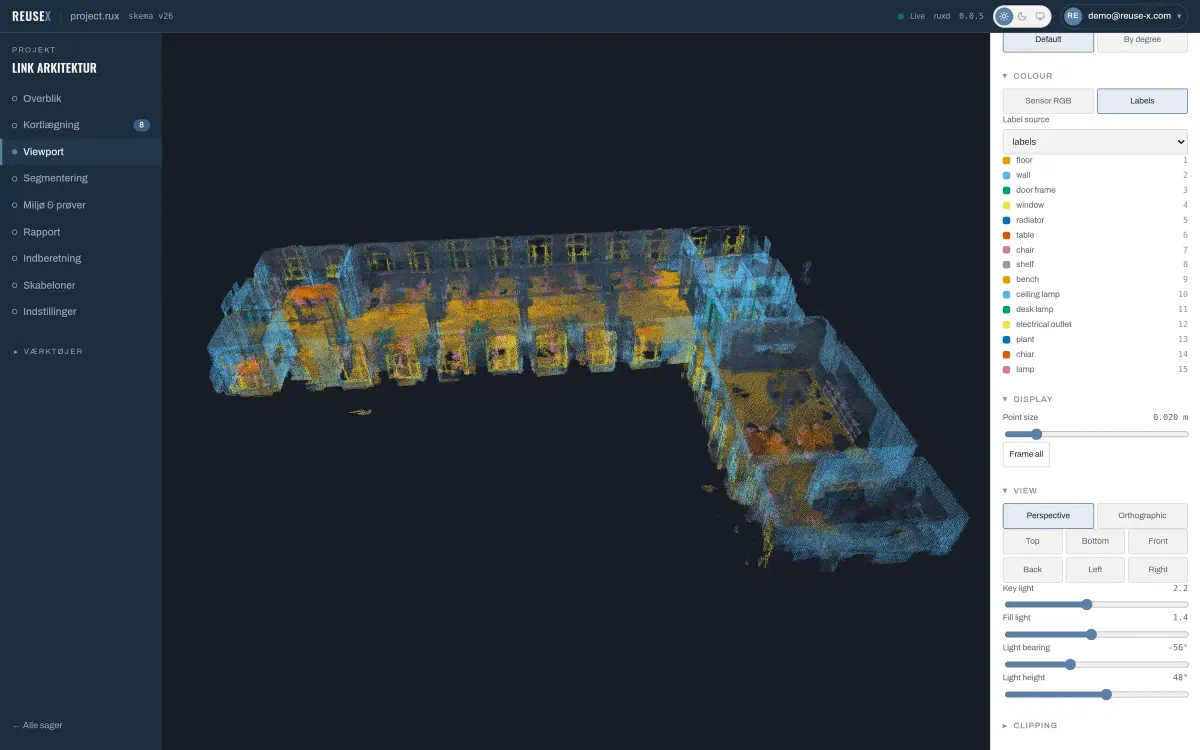Click the shelf label colour swatch
The height and width of the screenshot is (750, 1200).
[1007, 265]
